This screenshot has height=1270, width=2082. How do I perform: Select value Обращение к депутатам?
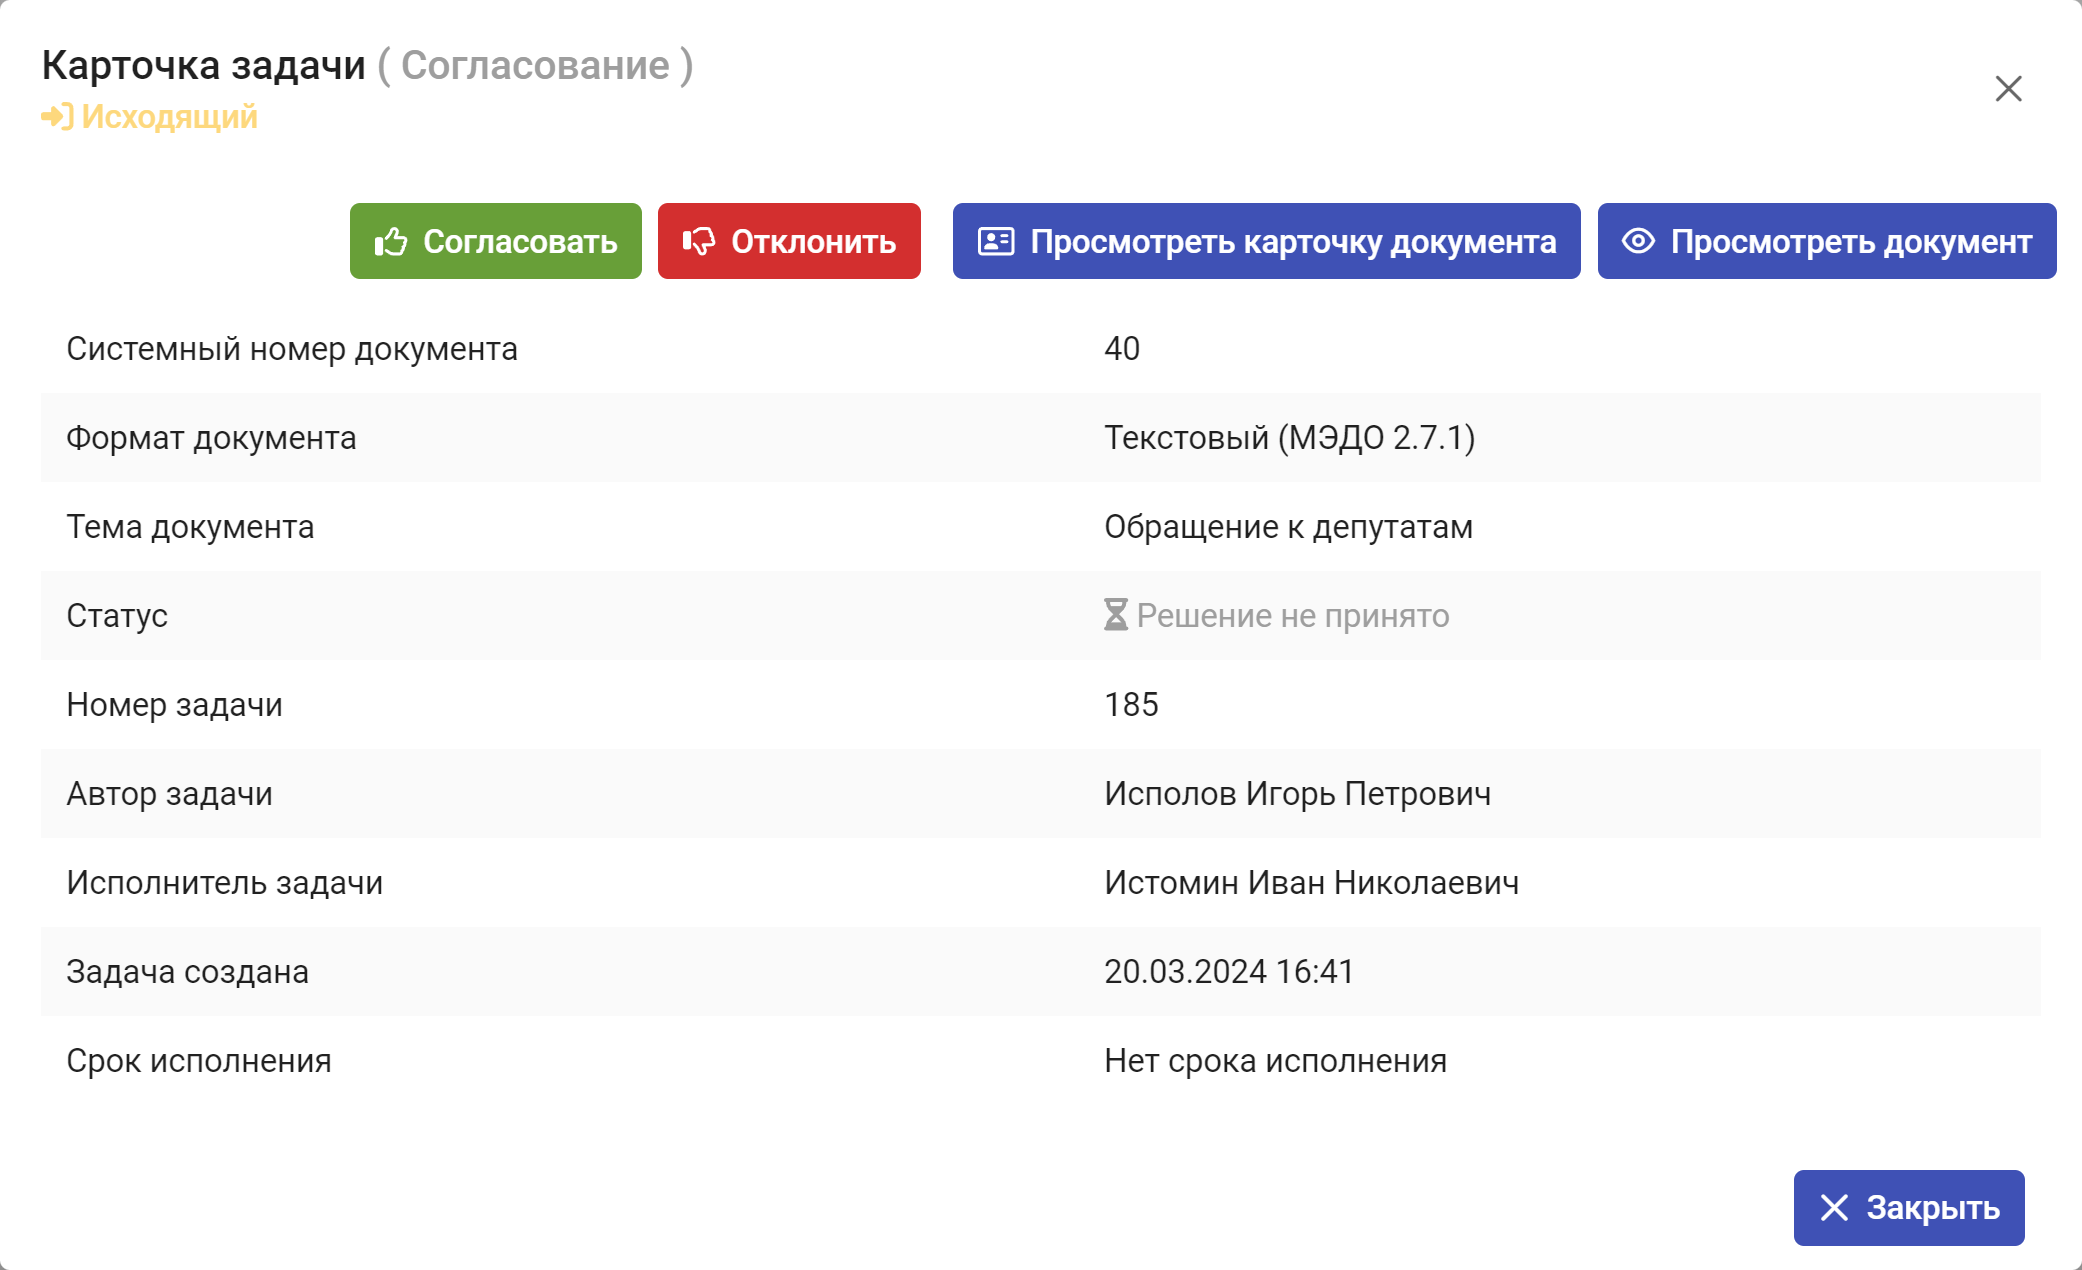tap(1288, 527)
